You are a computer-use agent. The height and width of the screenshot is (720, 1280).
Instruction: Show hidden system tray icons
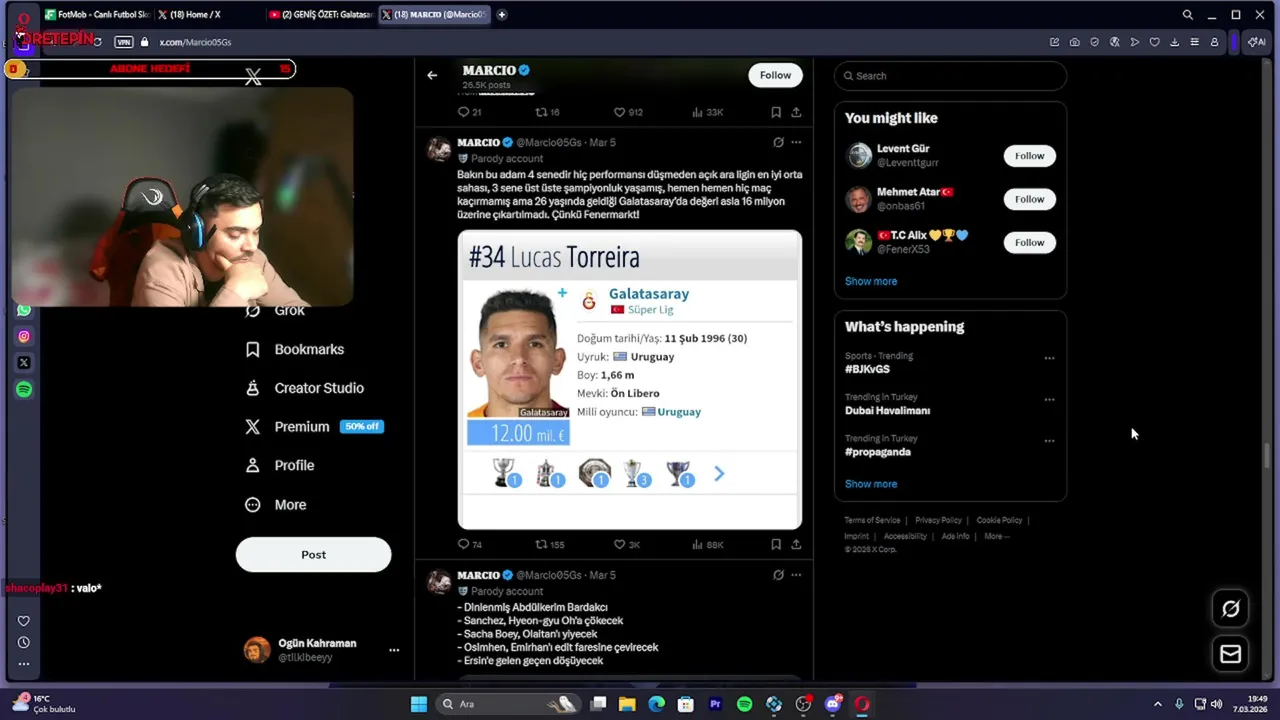(1158, 704)
